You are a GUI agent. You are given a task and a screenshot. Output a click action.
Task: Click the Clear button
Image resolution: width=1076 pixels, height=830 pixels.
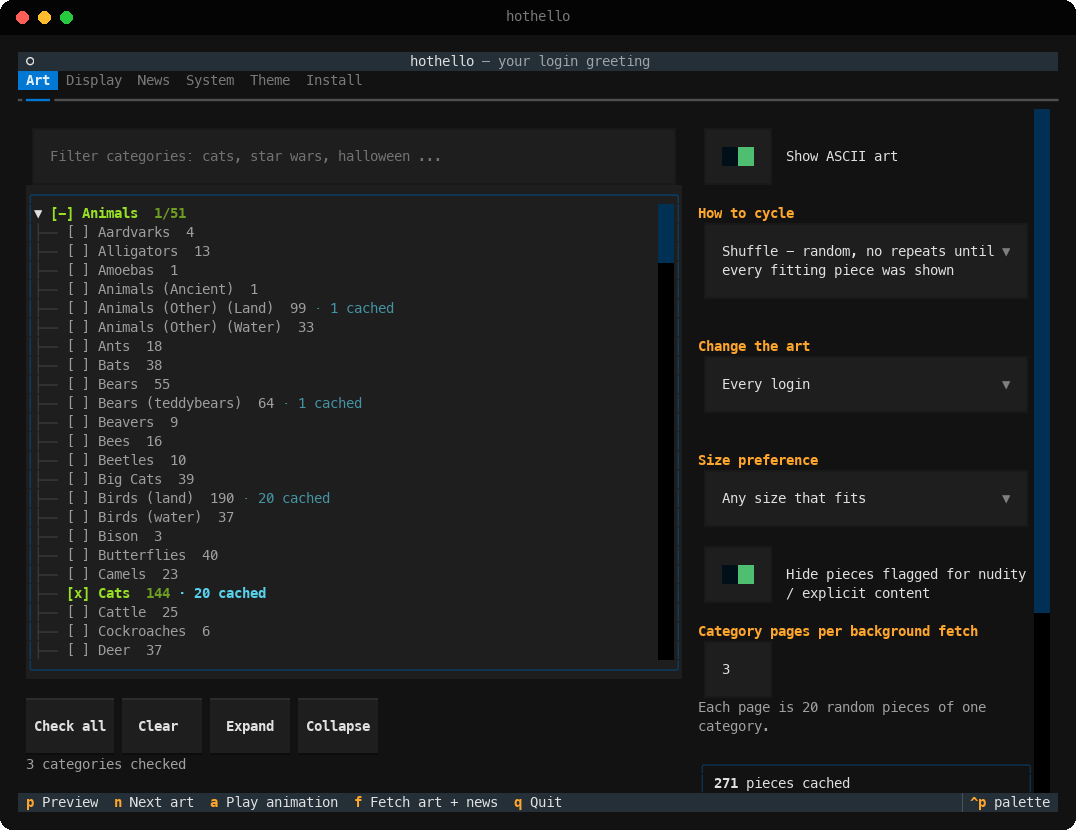tap(162, 726)
